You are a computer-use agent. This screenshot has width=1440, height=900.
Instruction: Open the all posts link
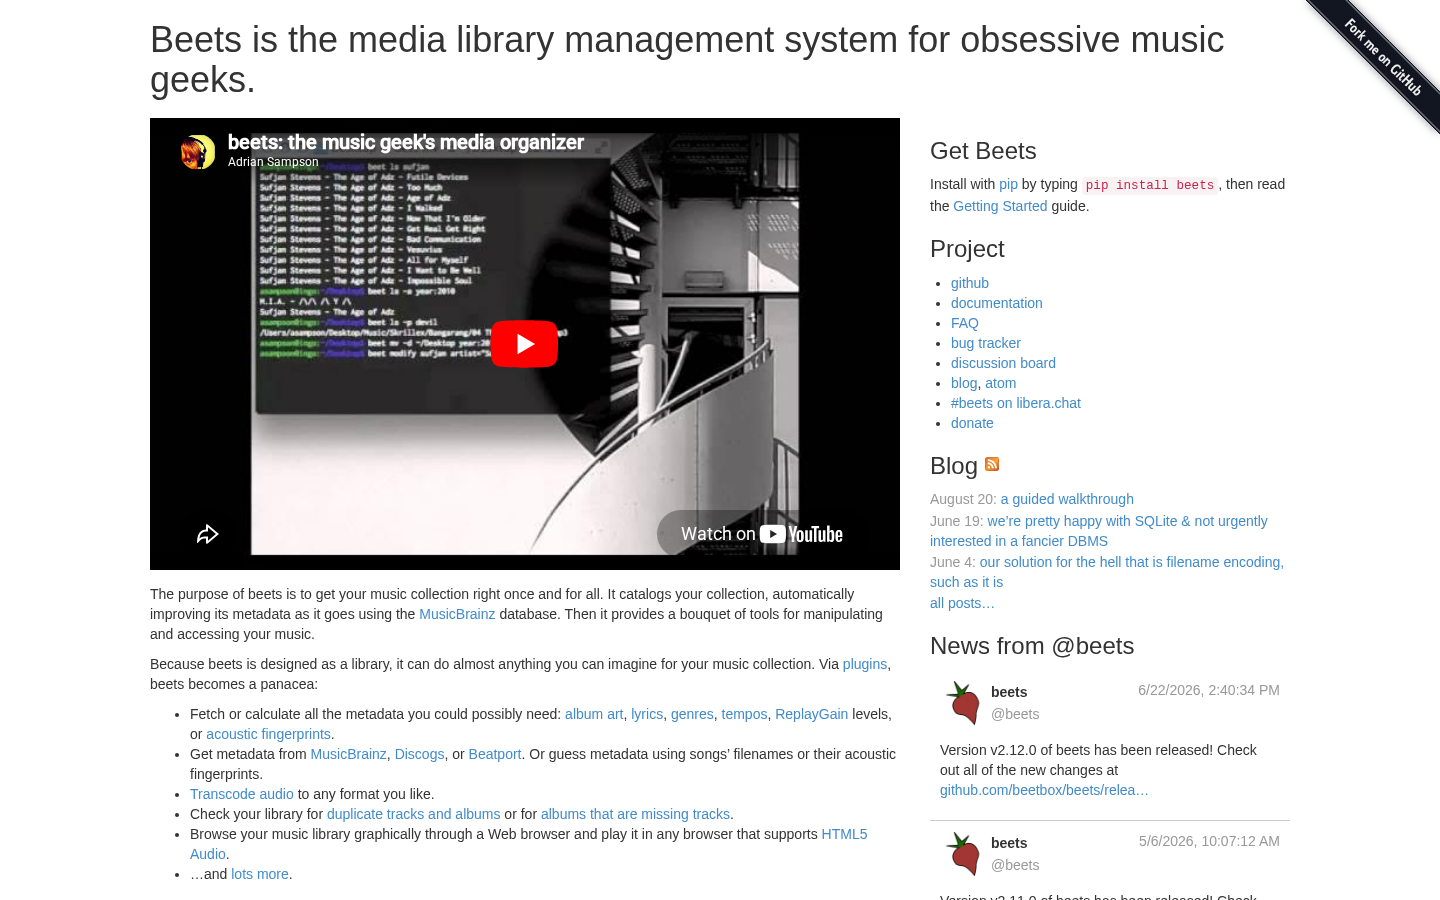[962, 603]
